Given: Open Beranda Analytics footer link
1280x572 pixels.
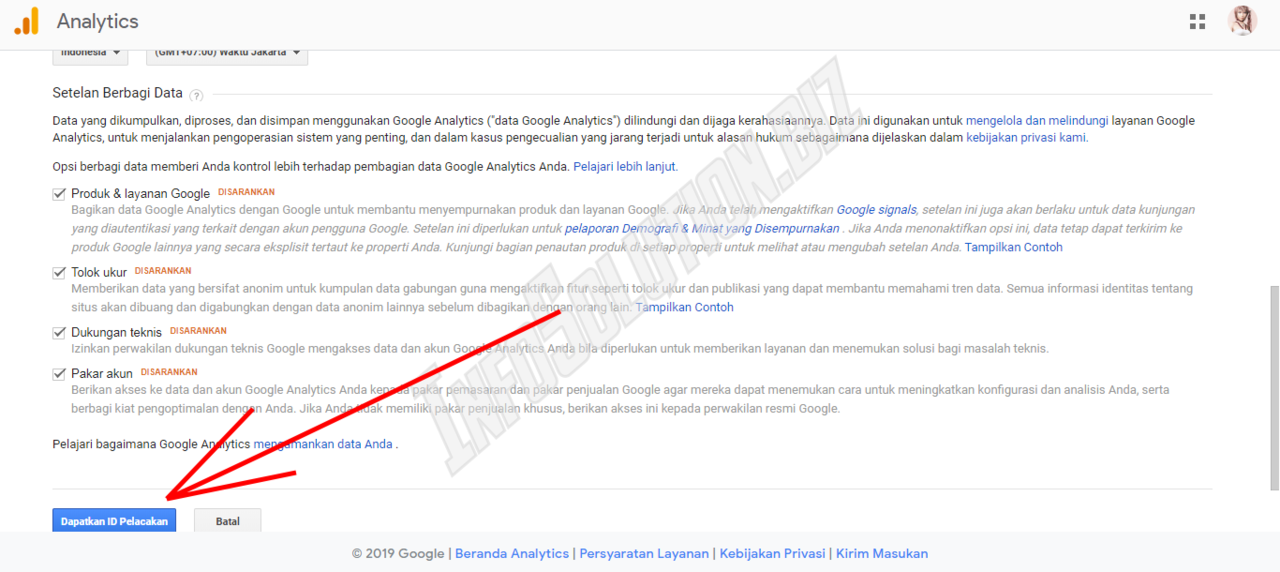Looking at the screenshot, I should 514,553.
